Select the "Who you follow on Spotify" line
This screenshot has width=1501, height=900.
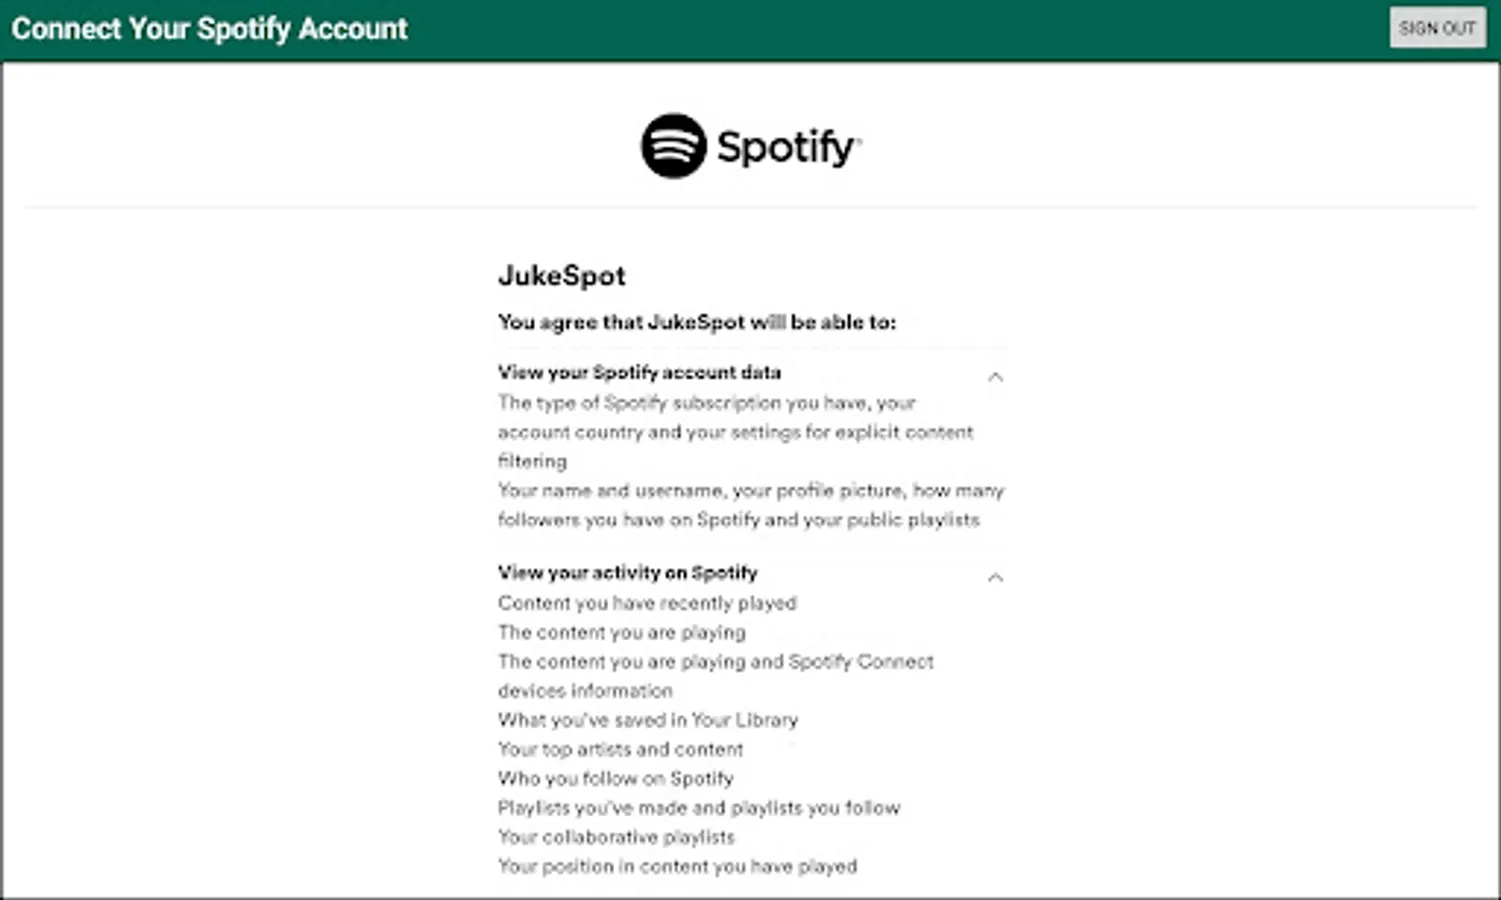point(615,778)
